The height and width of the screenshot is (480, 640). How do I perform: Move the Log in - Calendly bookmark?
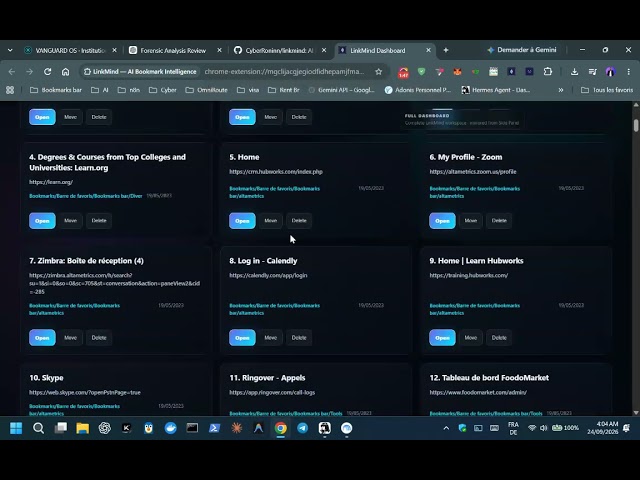[x=270, y=338]
